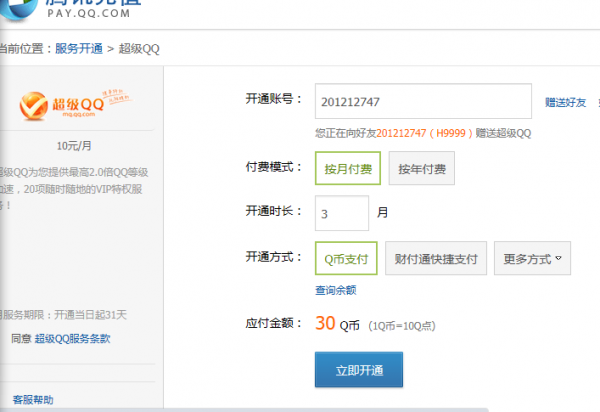The width and height of the screenshot is (600, 412).
Task: Open the 客服帮助 link
Action: tap(33, 400)
